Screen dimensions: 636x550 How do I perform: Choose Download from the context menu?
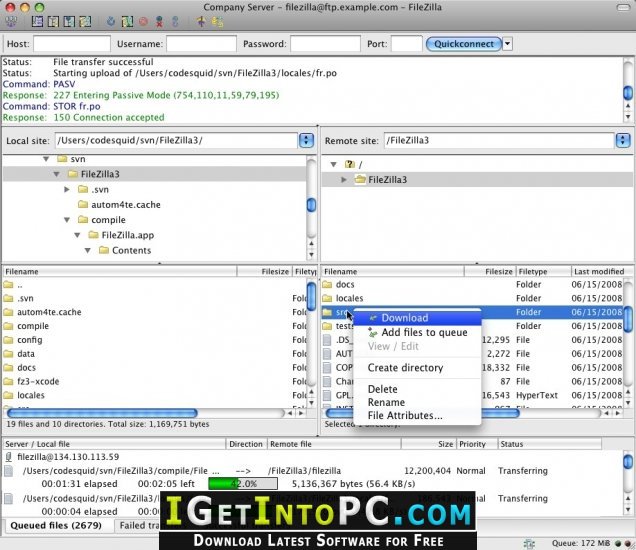tap(417, 318)
